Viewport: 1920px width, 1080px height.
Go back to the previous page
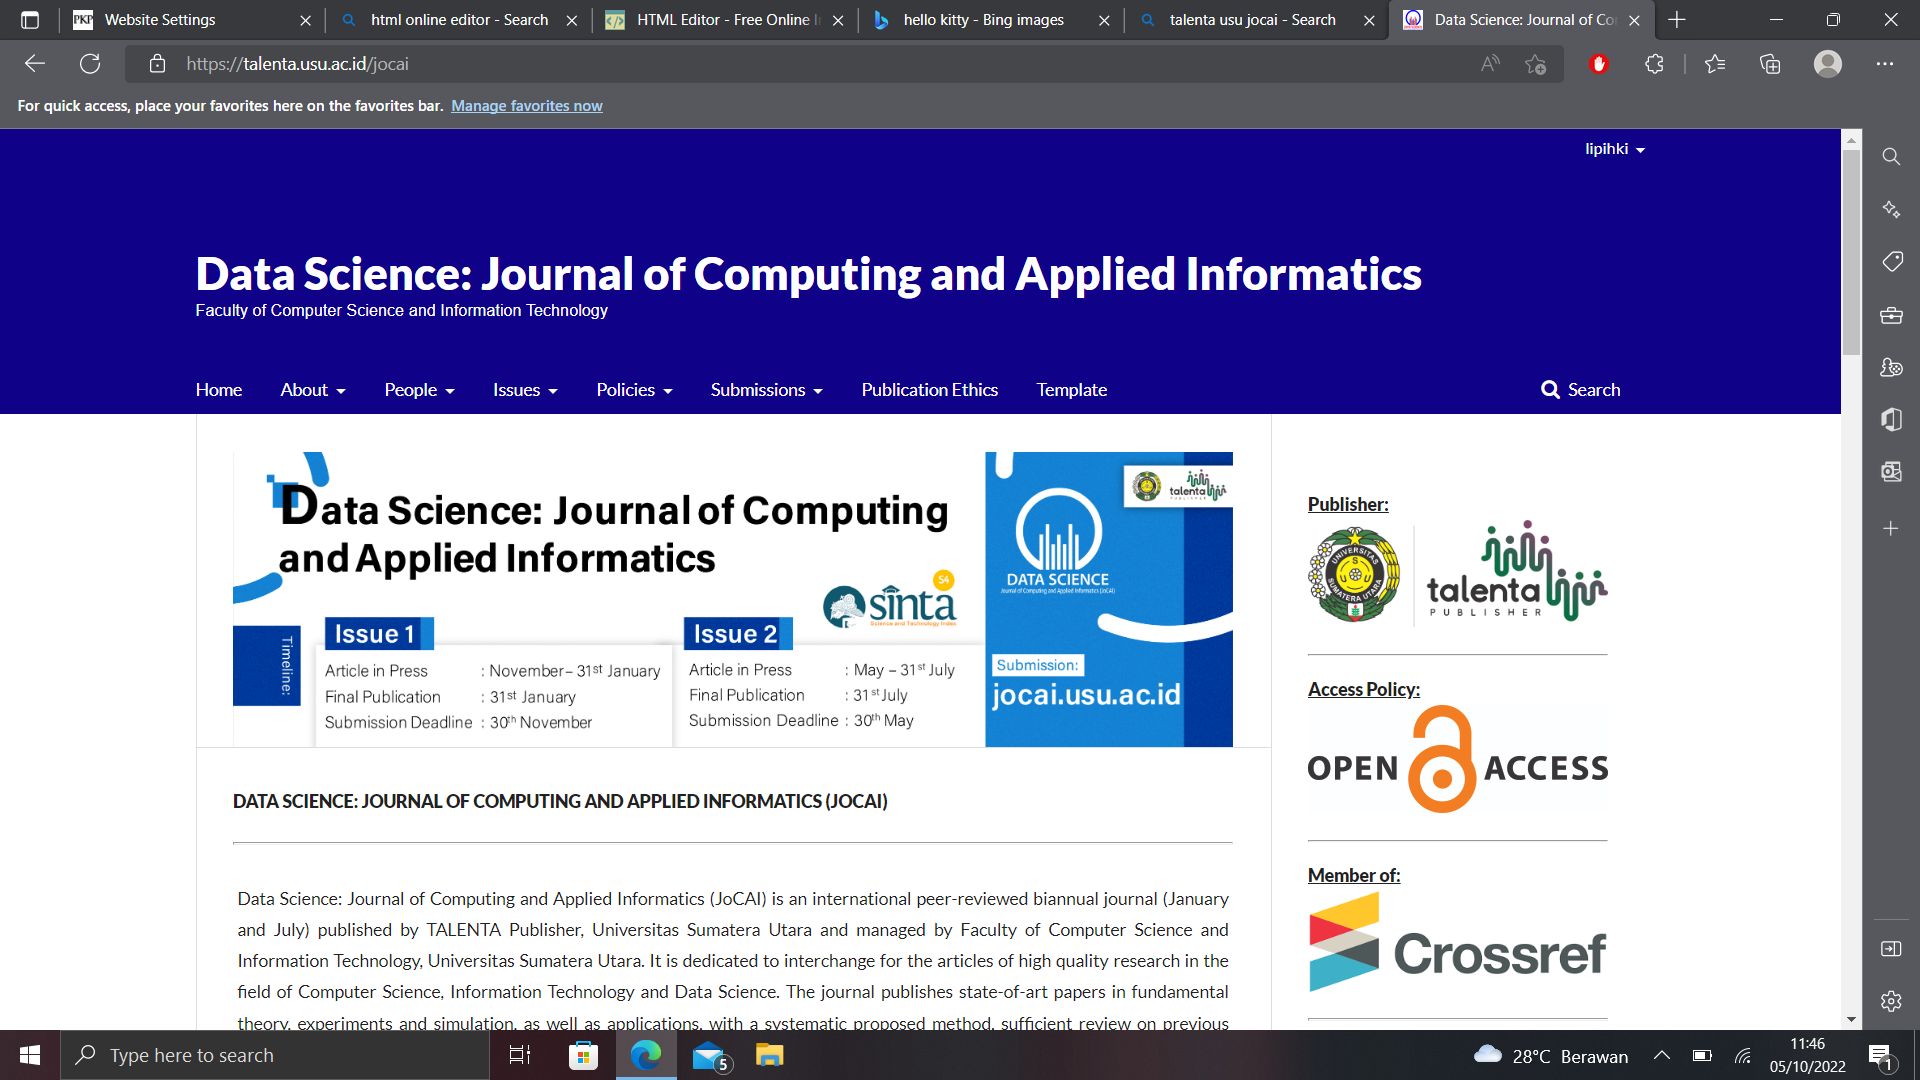coord(35,64)
